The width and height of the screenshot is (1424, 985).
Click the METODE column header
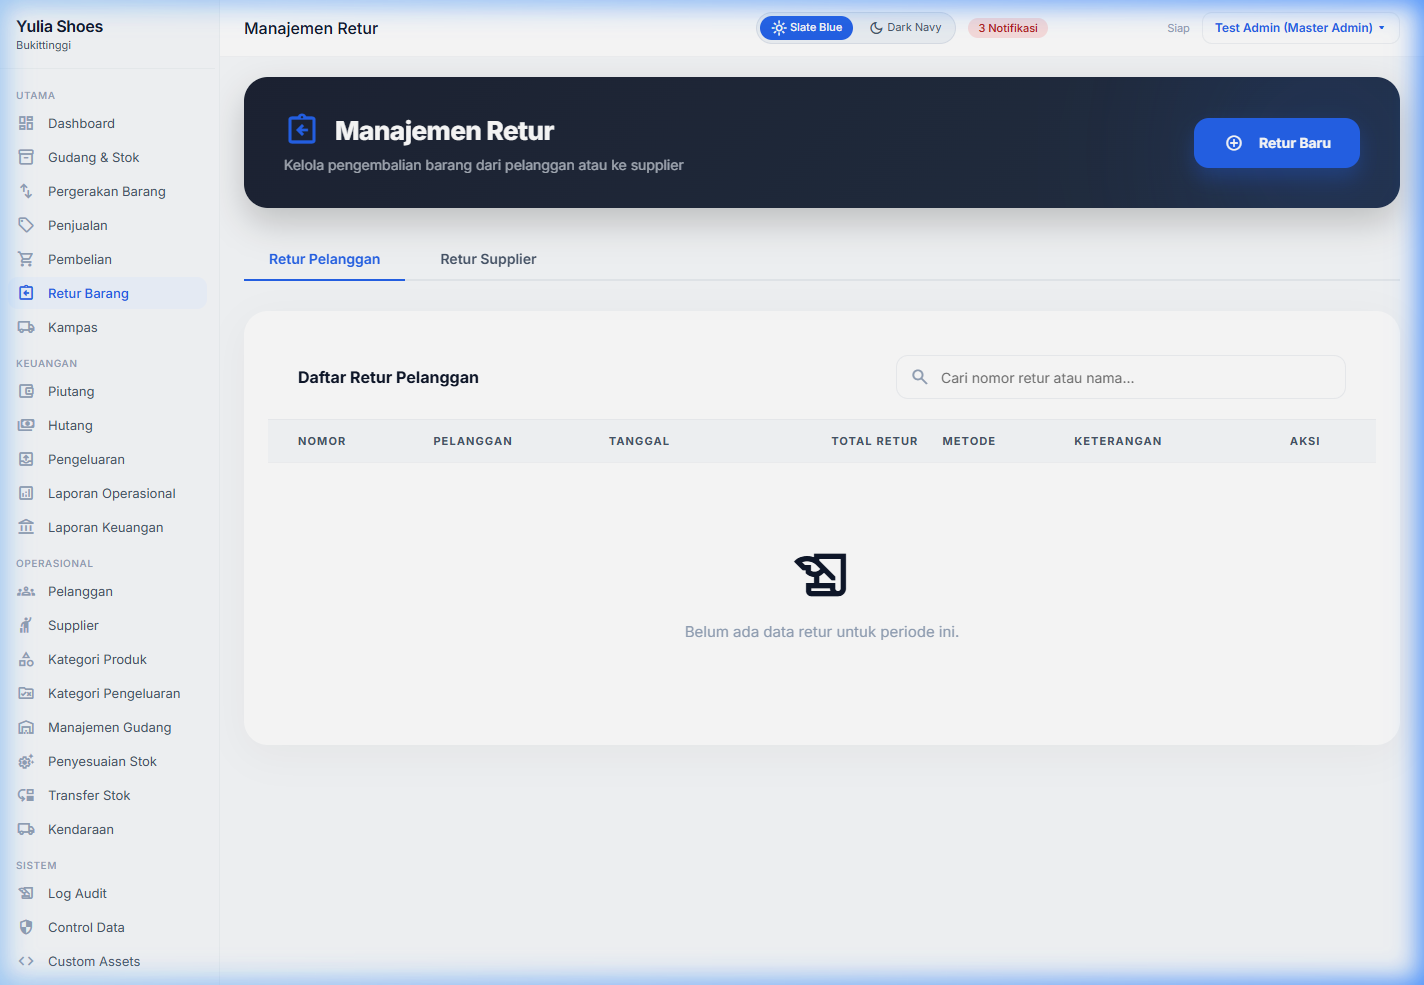pos(969,441)
